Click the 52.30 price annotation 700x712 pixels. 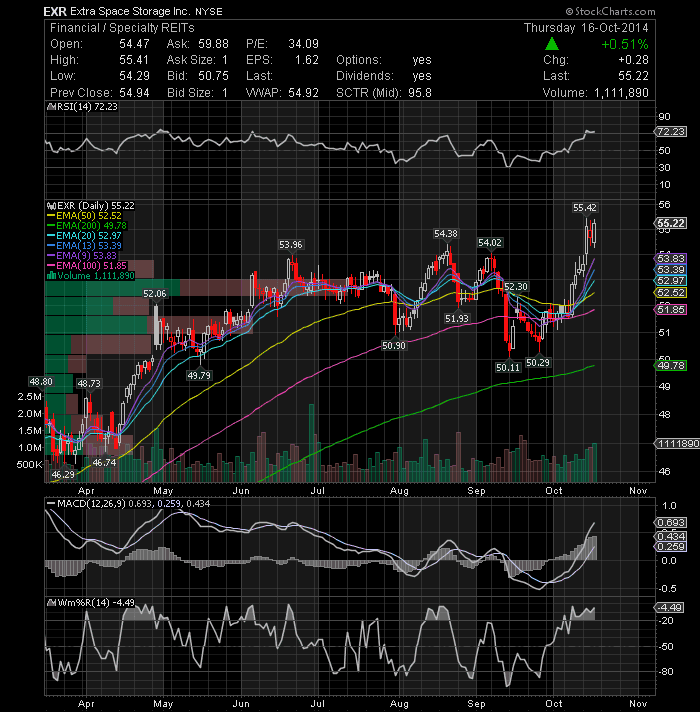tap(516, 287)
